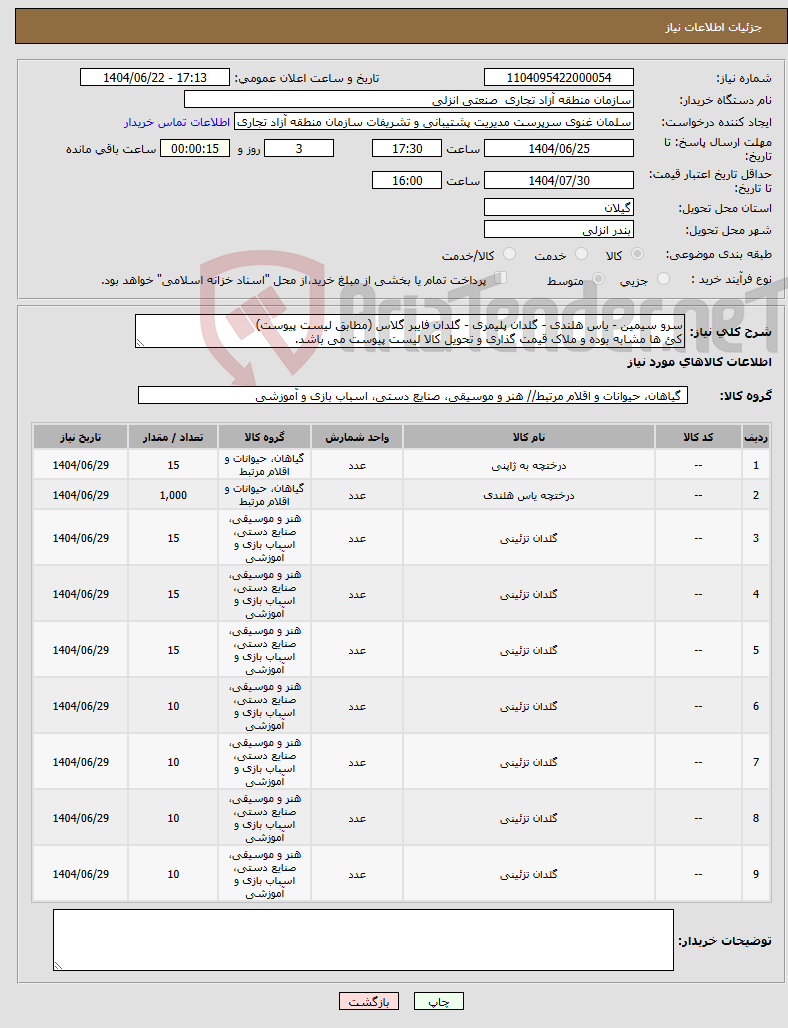Viewport: 788px width, 1028px height.
Task: Click the date cell in row 1
Action: 81,465
